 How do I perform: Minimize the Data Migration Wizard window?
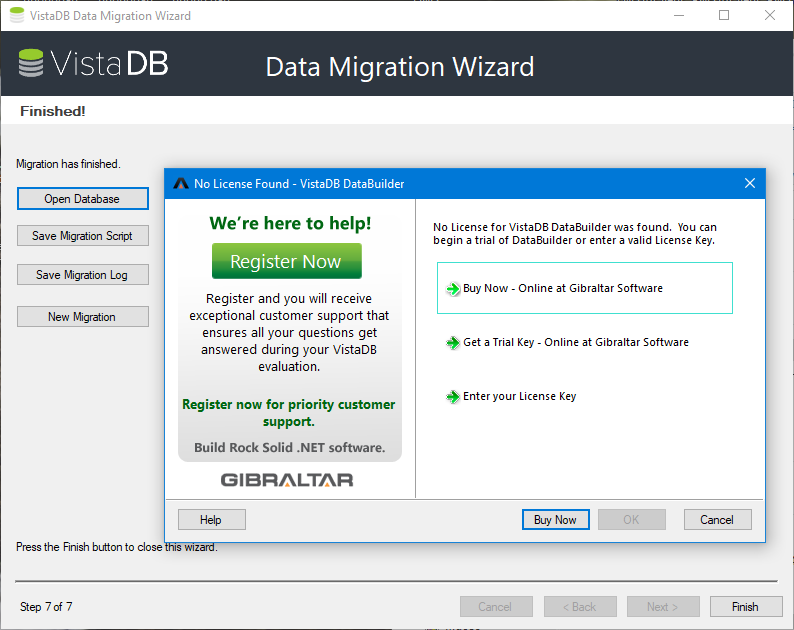pyautogui.click(x=679, y=15)
